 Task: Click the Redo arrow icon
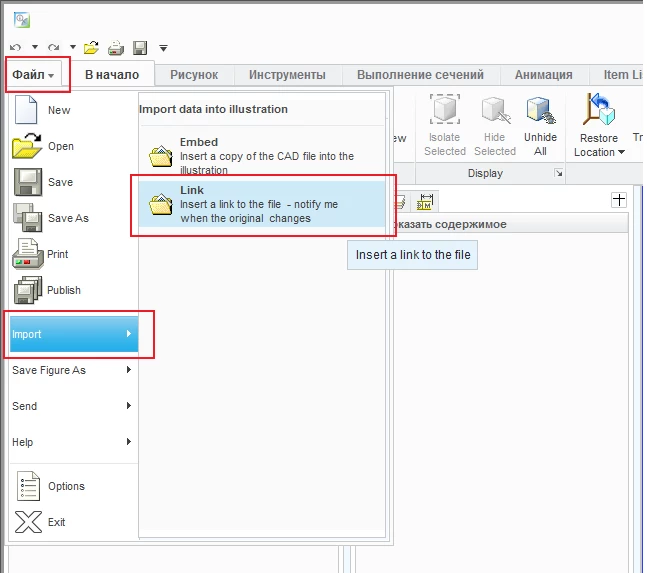(x=54, y=47)
